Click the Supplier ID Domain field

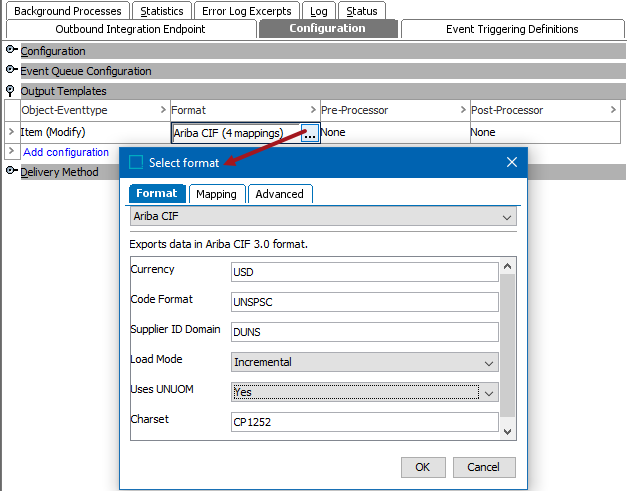[x=364, y=332]
